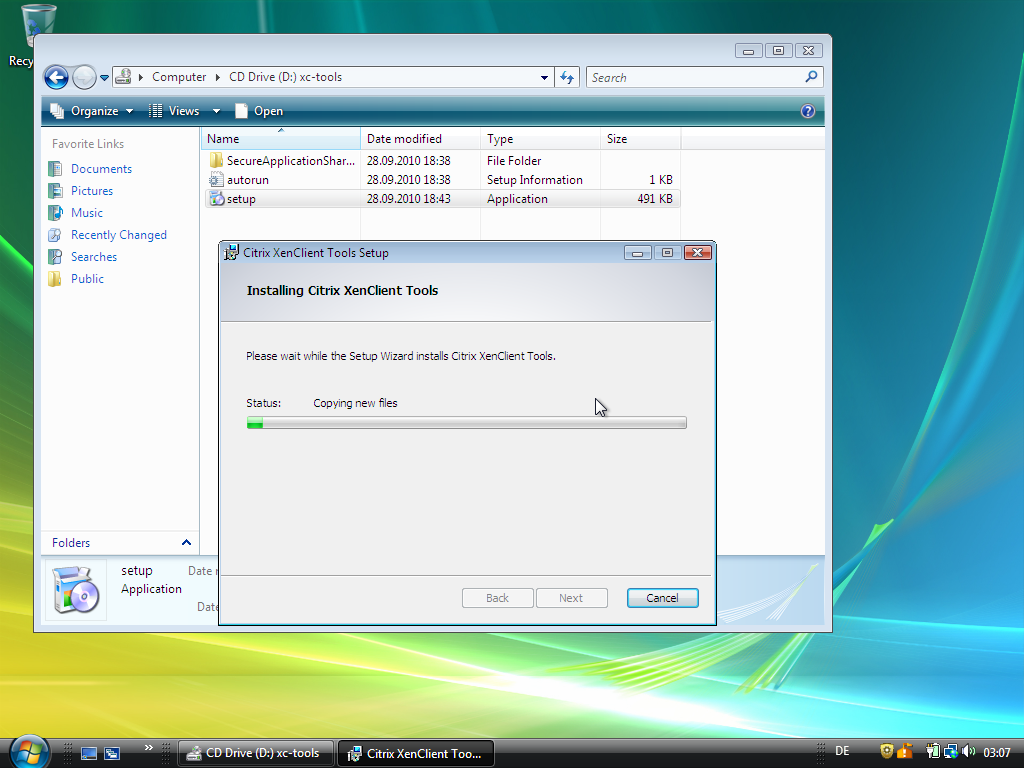Viewport: 1024px width, 768px height.
Task: Collapse the Folders pane expander
Action: [186, 542]
